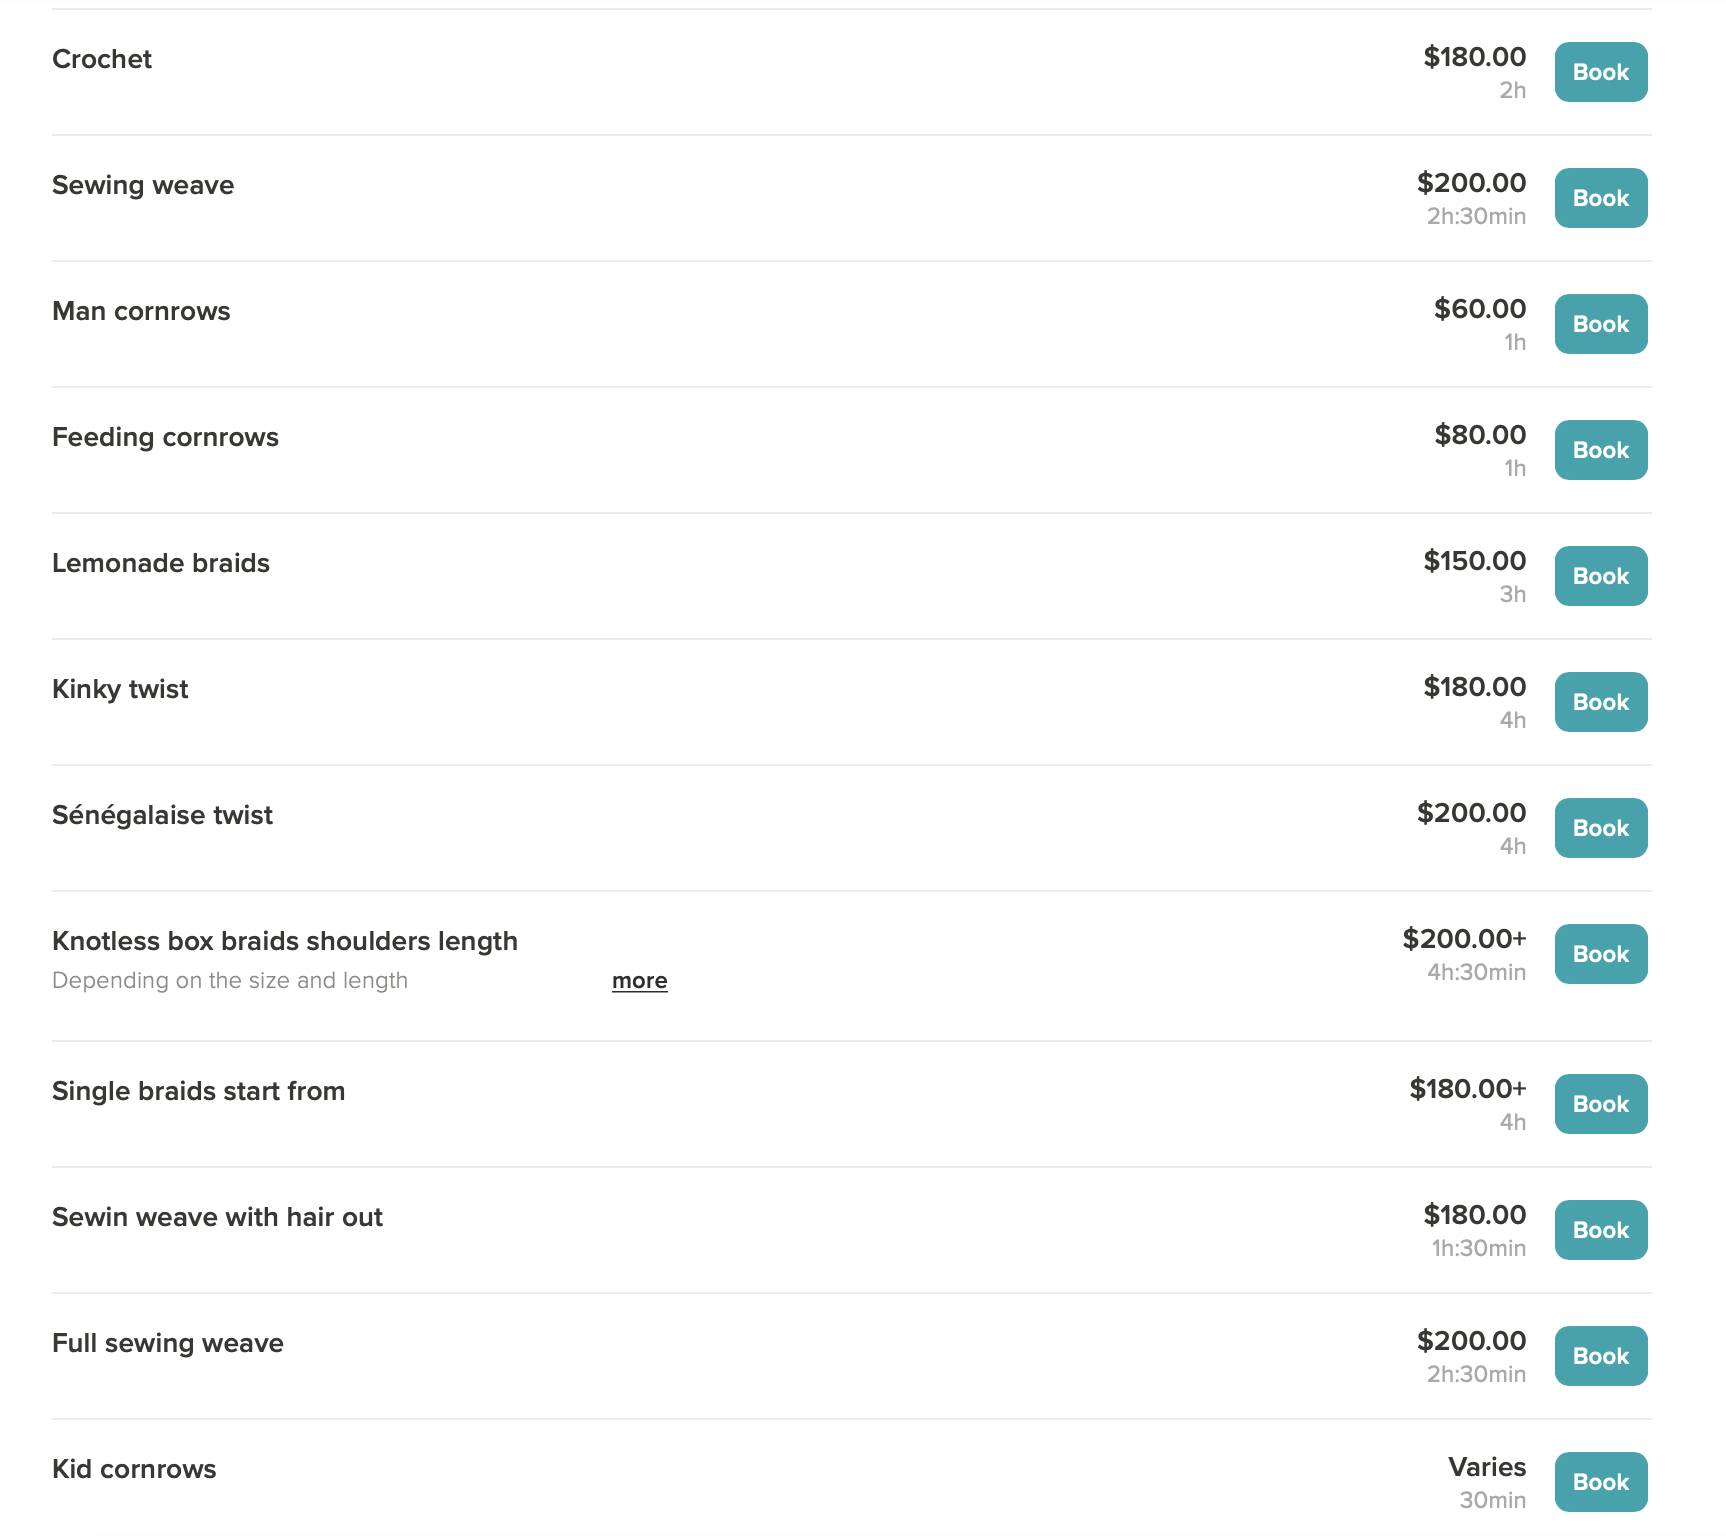
Task: Book the Crochet service
Action: (1601, 72)
